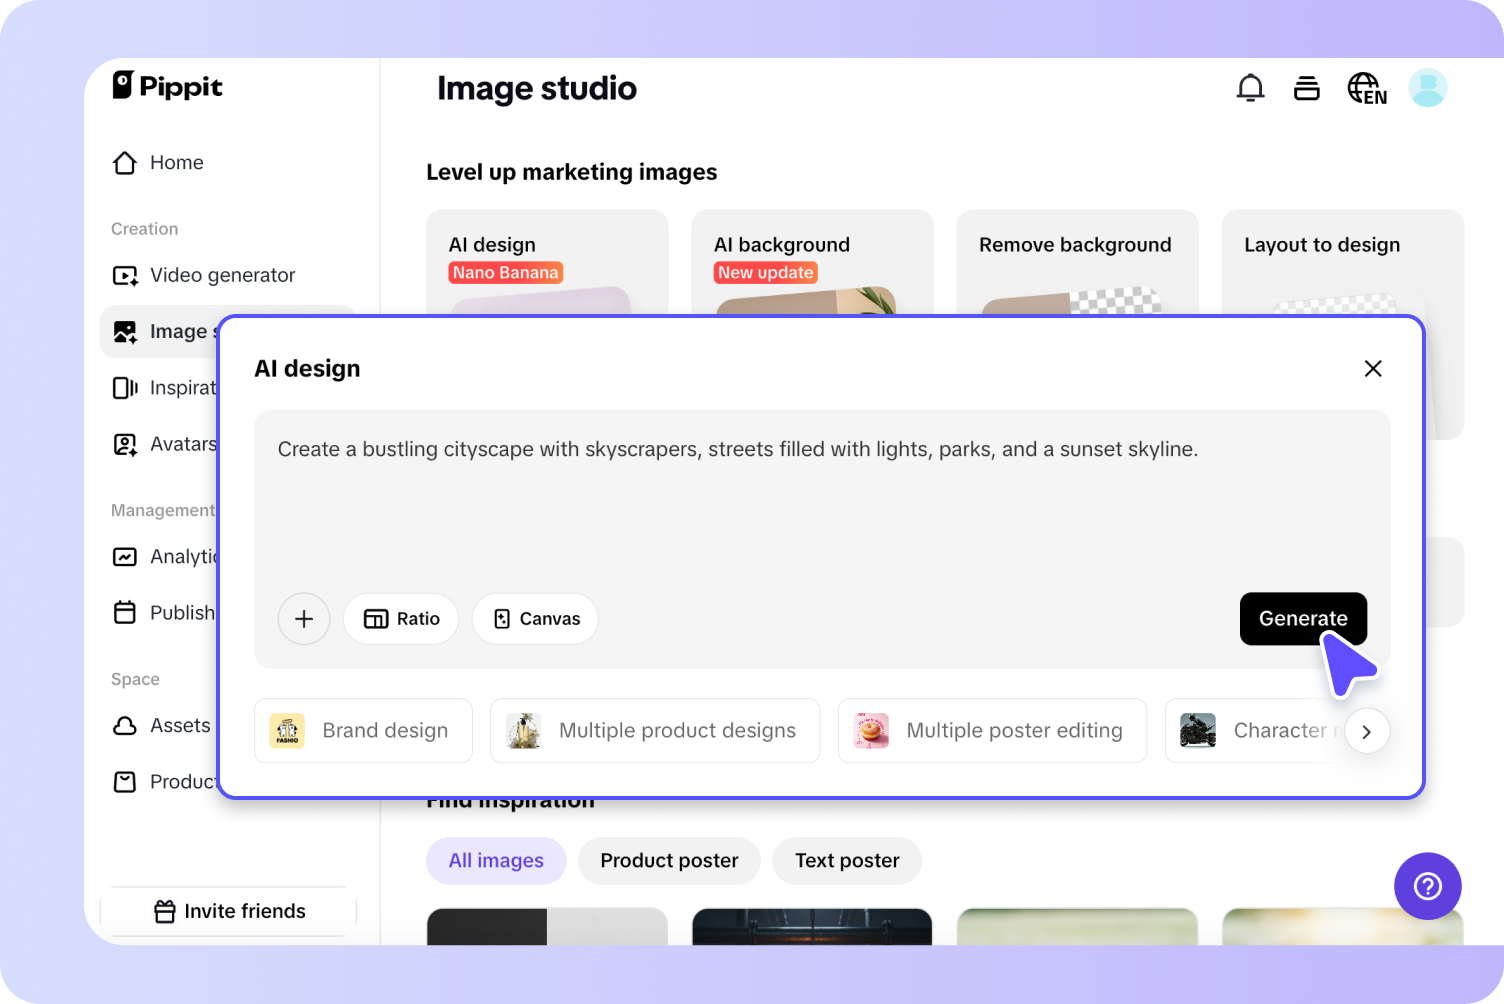Open the Ratio dropdown
The height and width of the screenshot is (1004, 1504).
401,619
